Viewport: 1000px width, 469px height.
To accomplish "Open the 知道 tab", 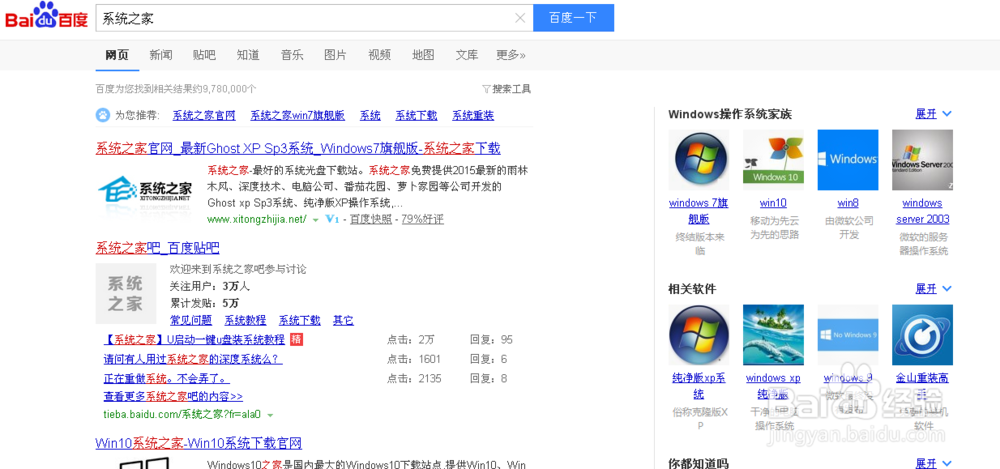I will click(x=248, y=55).
